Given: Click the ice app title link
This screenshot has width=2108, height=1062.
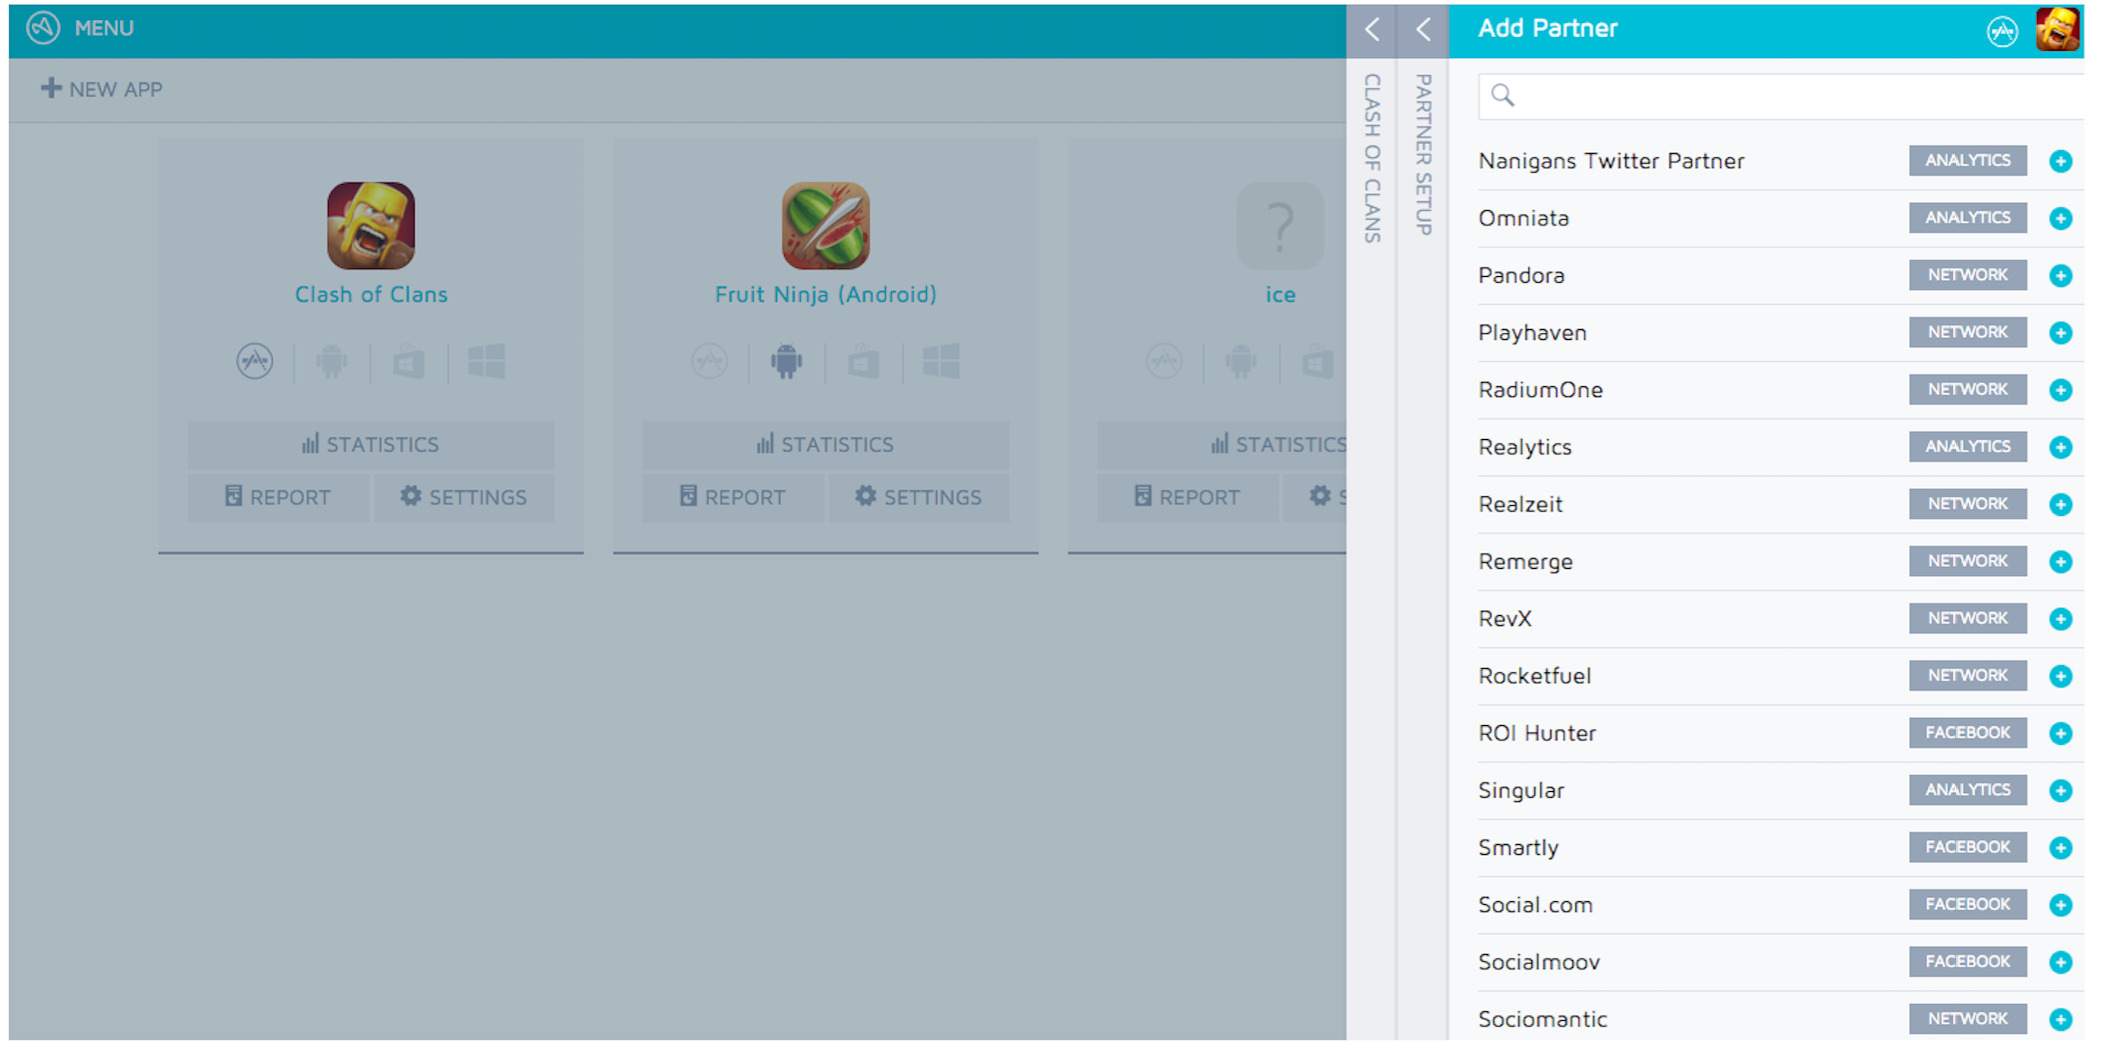Looking at the screenshot, I should click(1280, 295).
